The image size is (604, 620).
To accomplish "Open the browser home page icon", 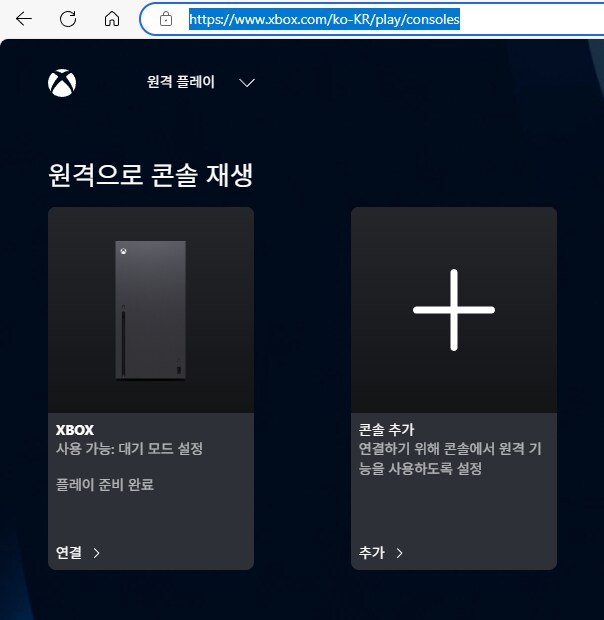I will click(x=112, y=19).
